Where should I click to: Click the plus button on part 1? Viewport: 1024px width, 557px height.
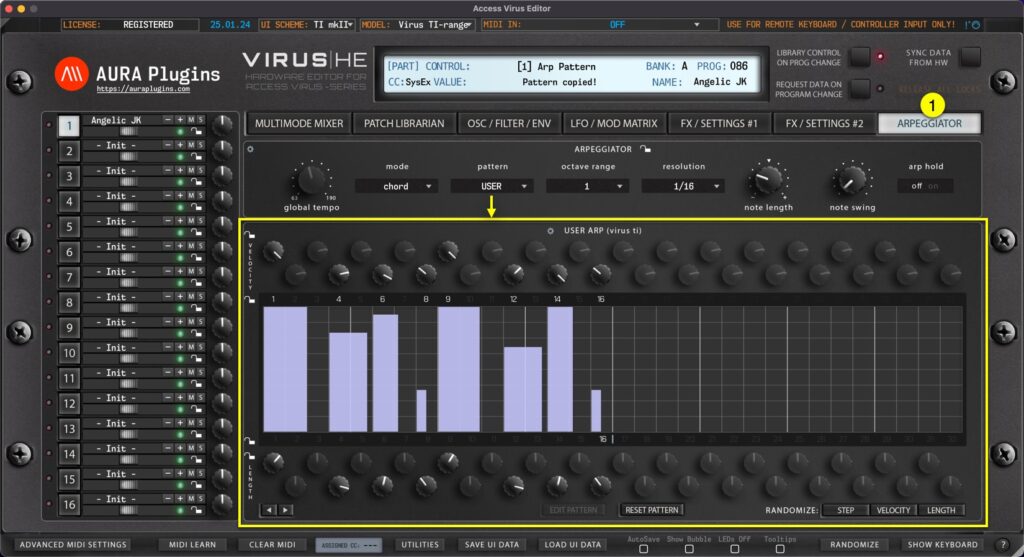pyautogui.click(x=180, y=120)
